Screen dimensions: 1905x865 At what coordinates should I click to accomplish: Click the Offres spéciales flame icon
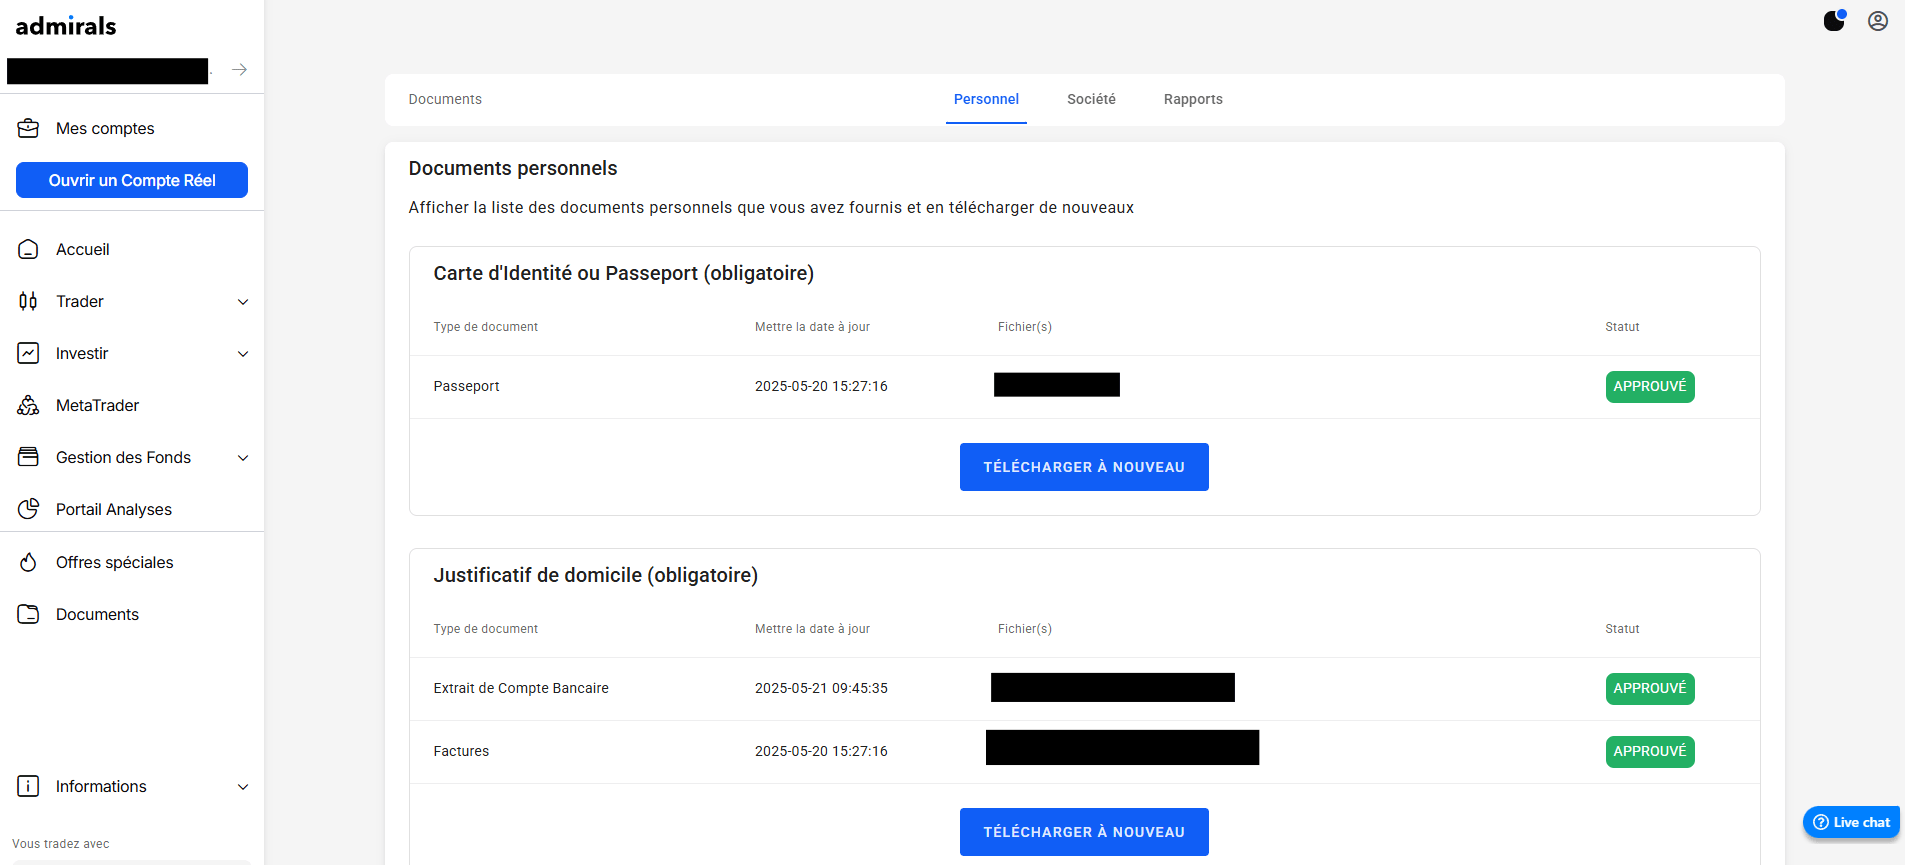(x=28, y=562)
